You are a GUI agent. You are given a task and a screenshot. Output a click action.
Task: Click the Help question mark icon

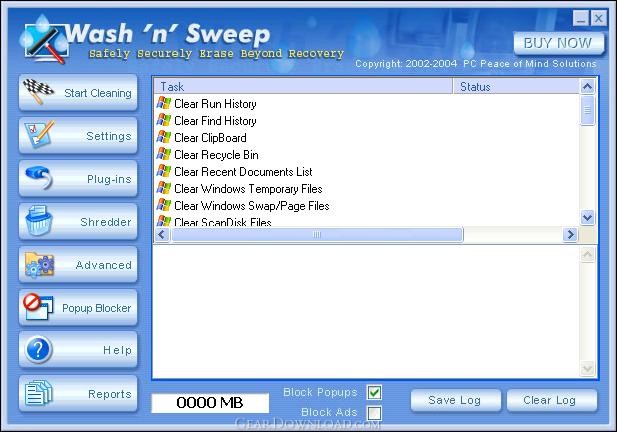(x=38, y=349)
